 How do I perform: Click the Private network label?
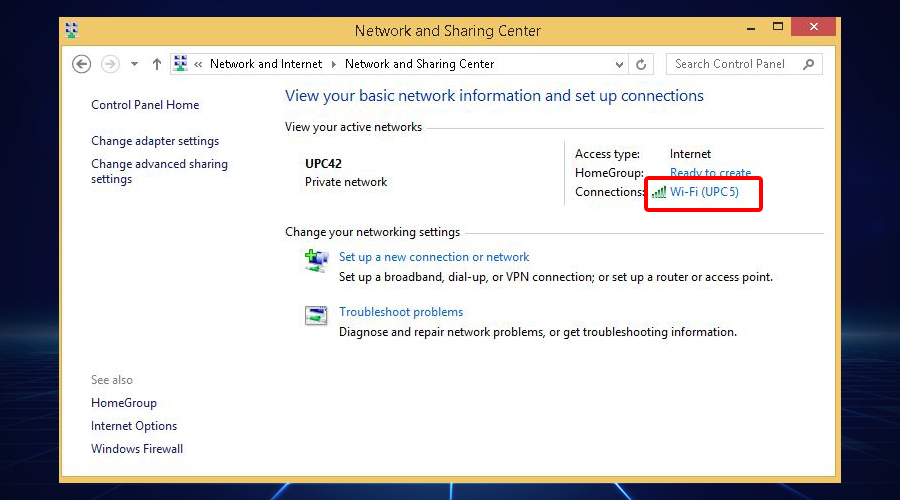[x=346, y=182]
